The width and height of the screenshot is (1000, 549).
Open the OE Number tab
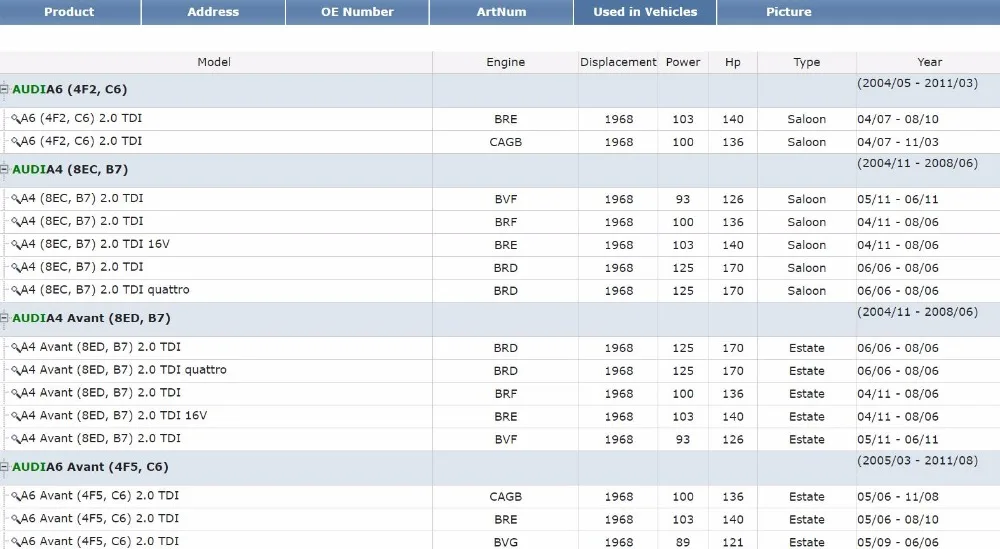357,12
